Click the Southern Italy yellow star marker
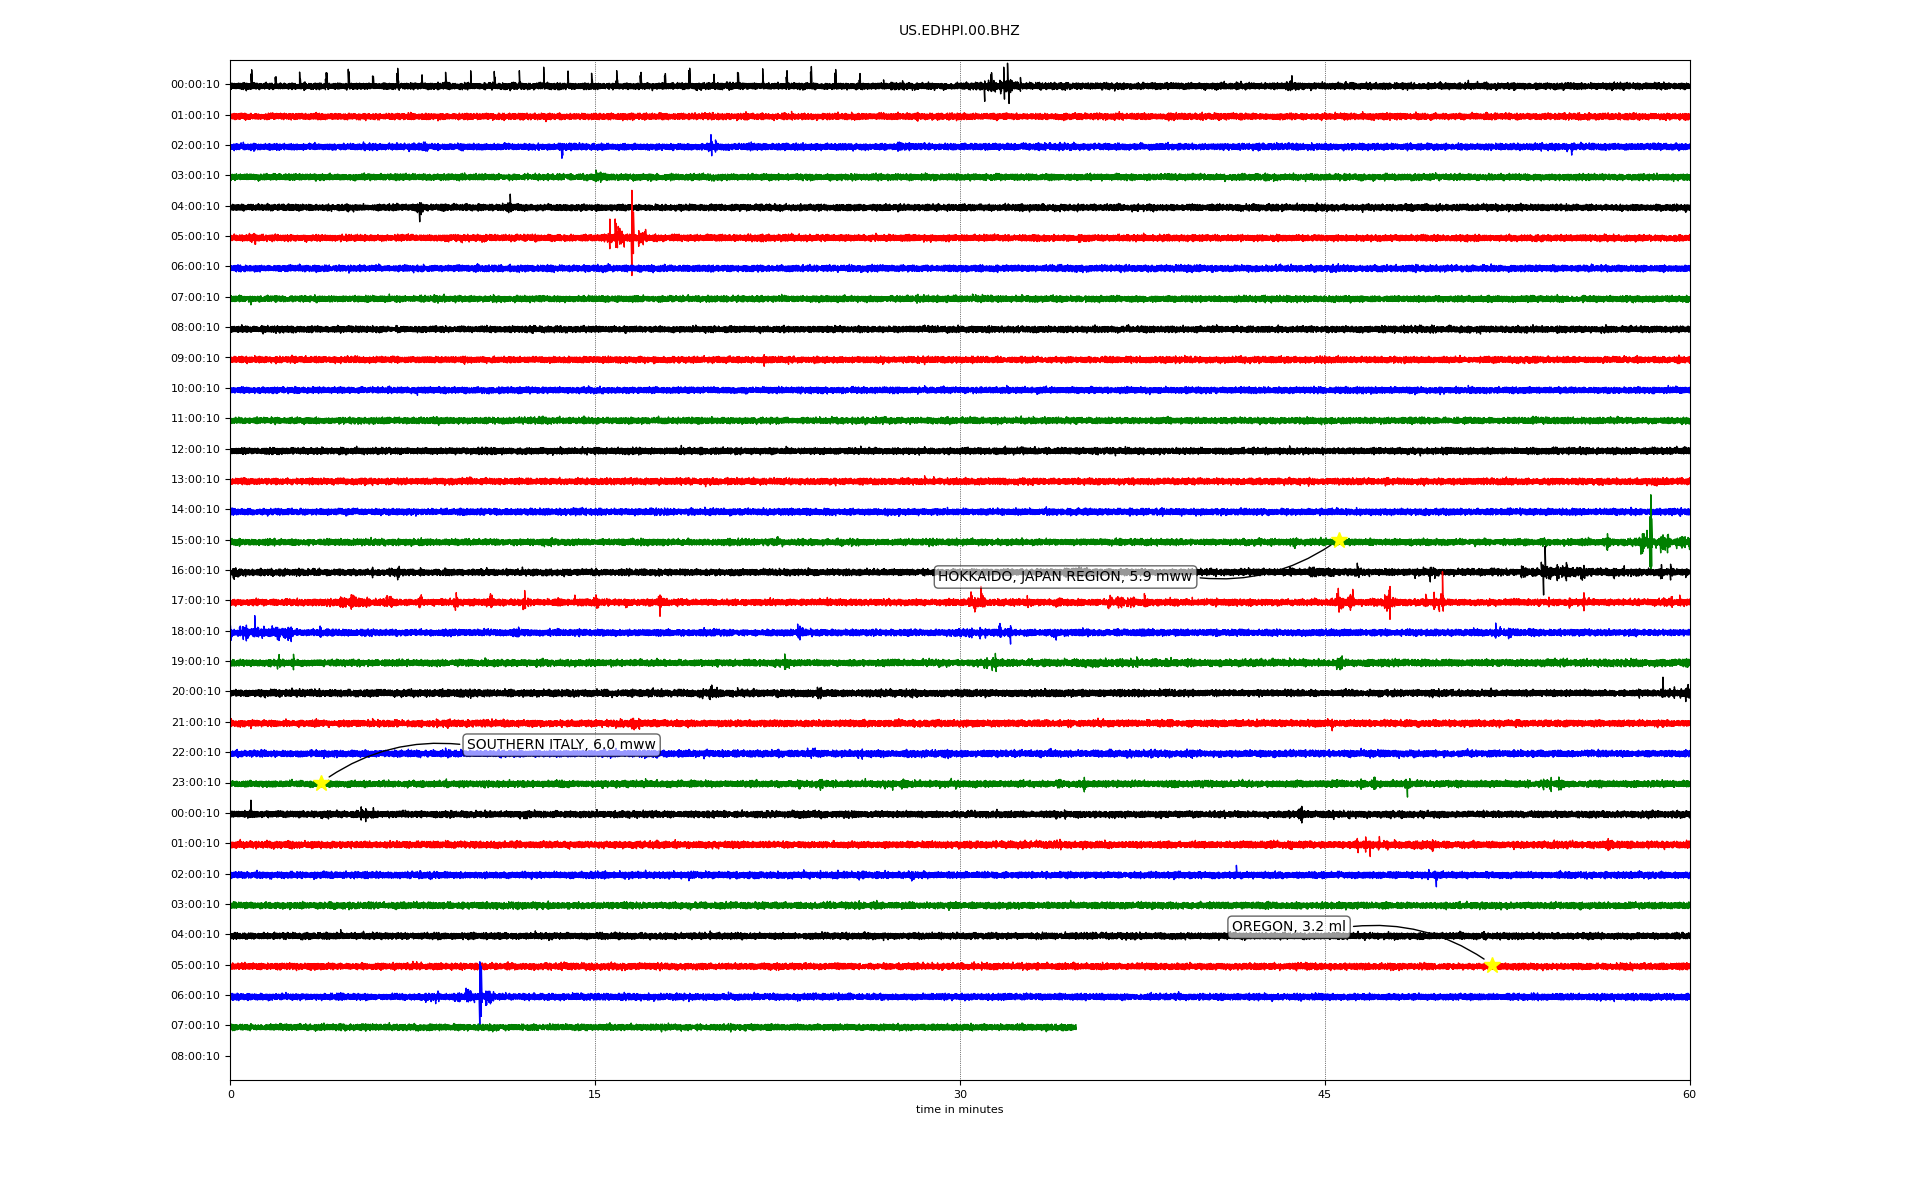 click(x=321, y=783)
